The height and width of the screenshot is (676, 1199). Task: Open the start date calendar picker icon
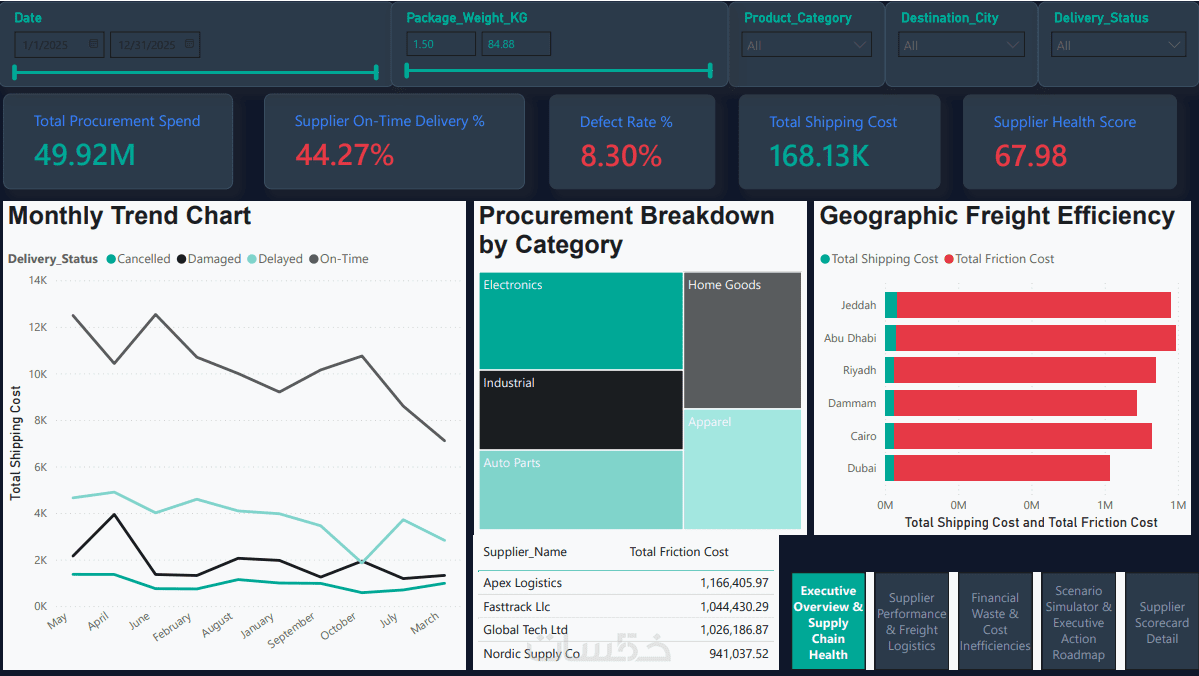click(x=94, y=44)
